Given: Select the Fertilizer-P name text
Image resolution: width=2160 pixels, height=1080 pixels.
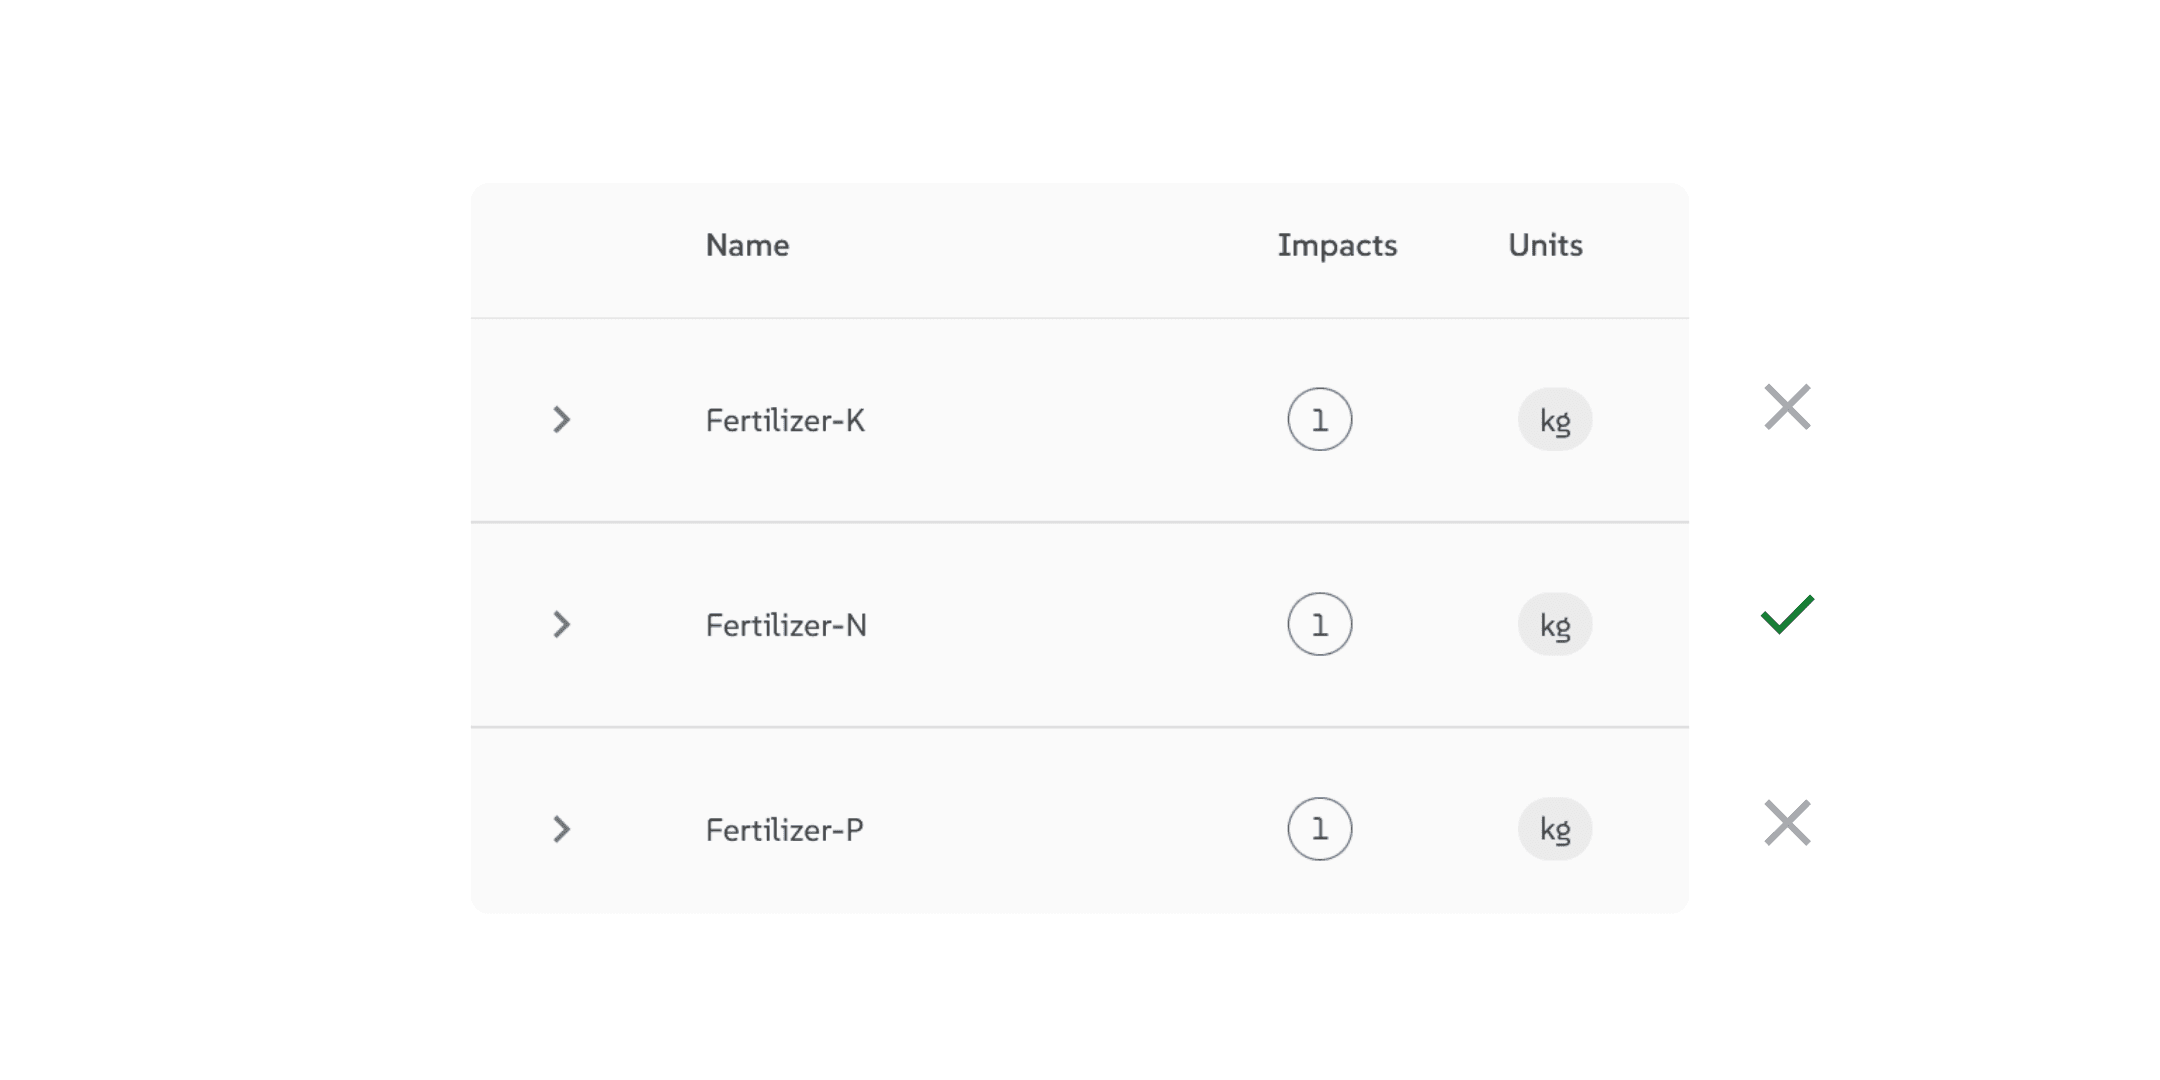Looking at the screenshot, I should pyautogui.click(x=784, y=830).
